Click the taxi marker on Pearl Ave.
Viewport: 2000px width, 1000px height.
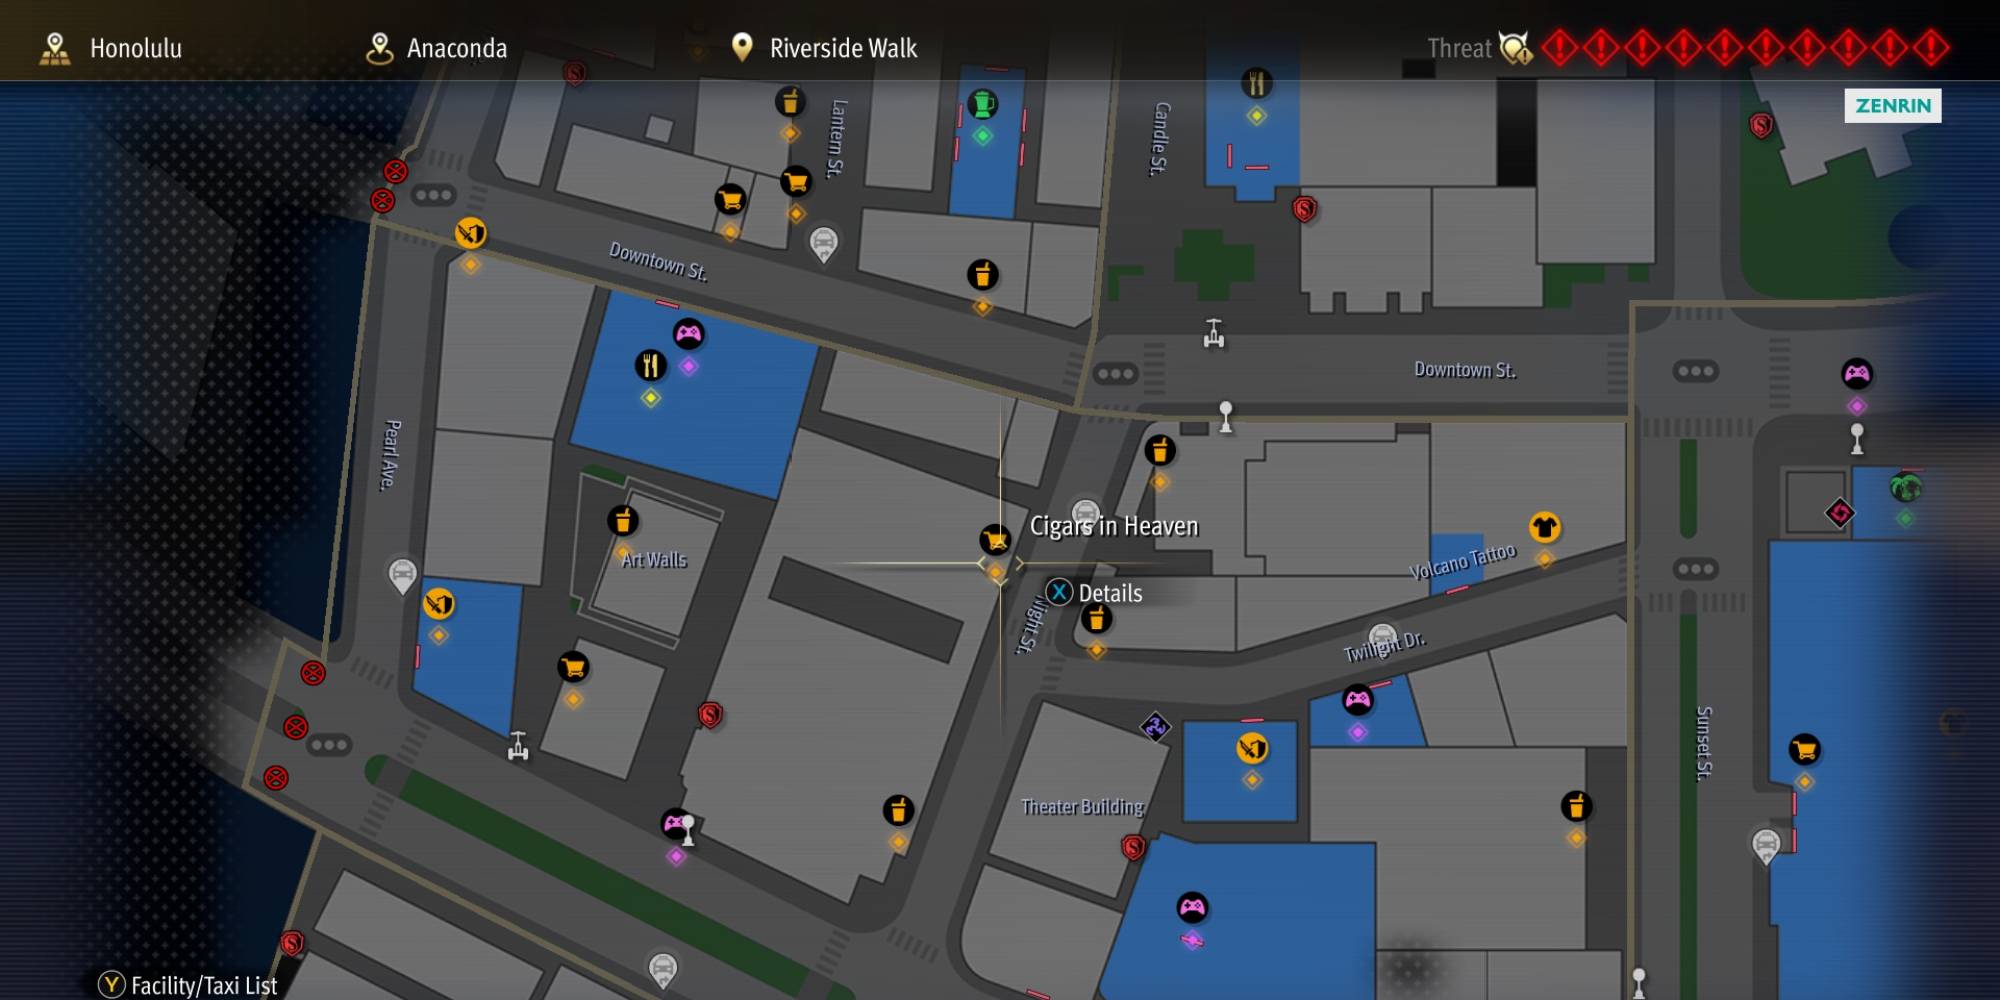pyautogui.click(x=402, y=576)
